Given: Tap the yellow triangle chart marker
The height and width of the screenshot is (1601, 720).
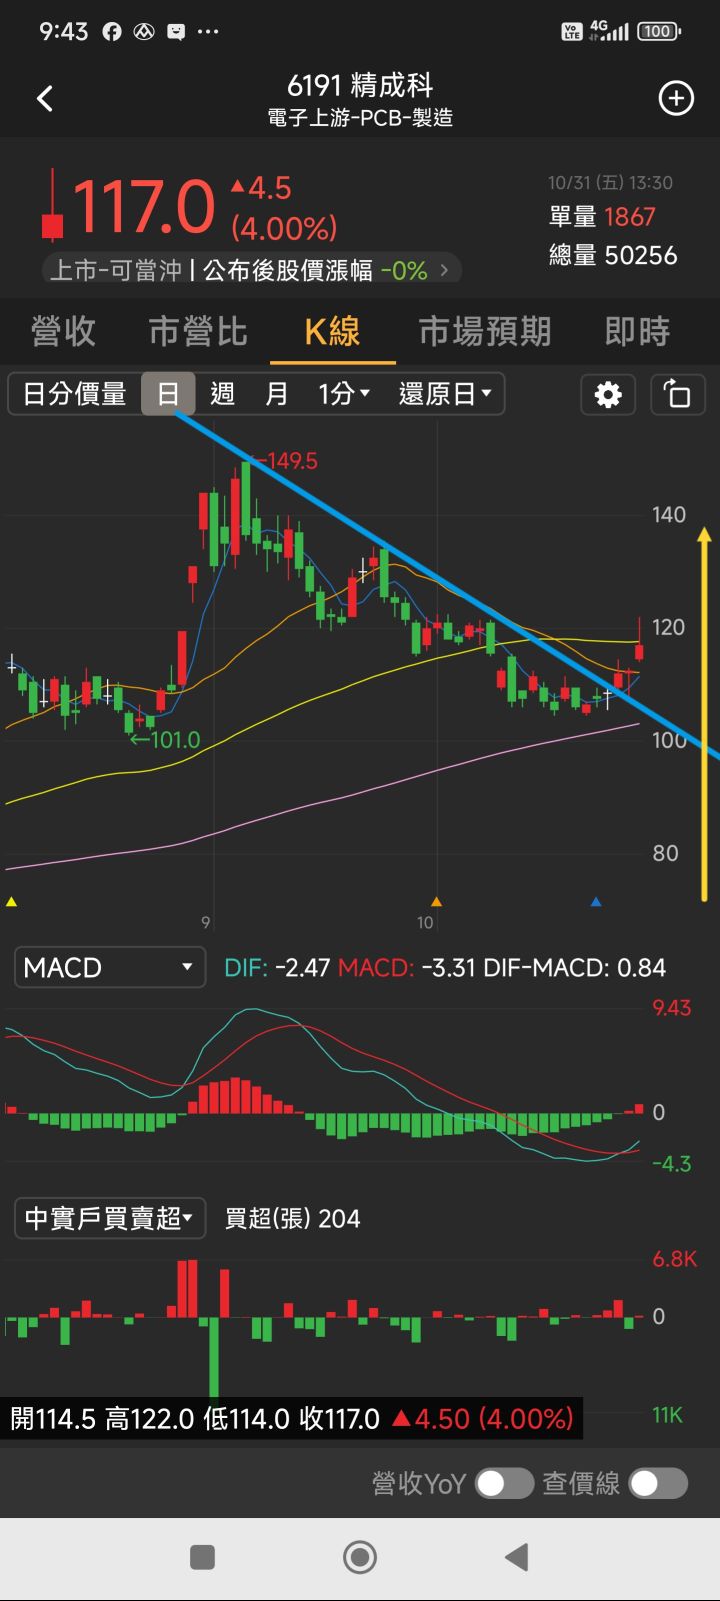Looking at the screenshot, I should [11, 901].
